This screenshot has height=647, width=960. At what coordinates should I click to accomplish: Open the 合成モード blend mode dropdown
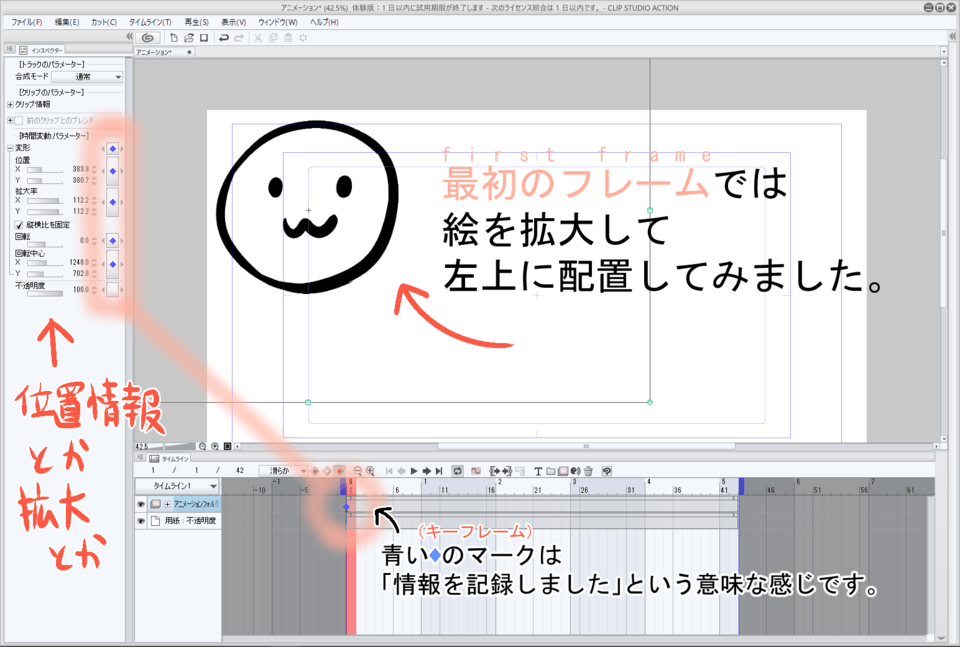tap(86, 77)
